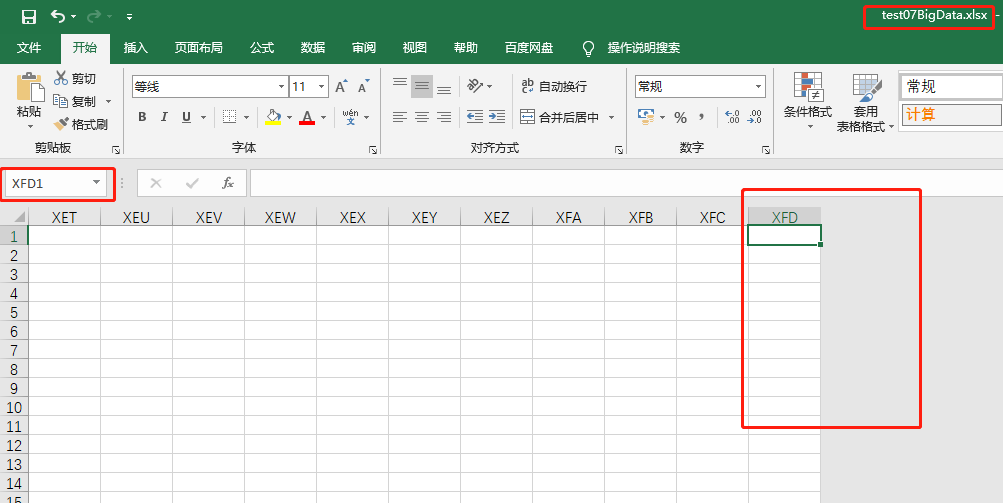Viewport: 1003px width, 503px height.
Task: Click the 格式刷 format painter
Action: (81, 124)
